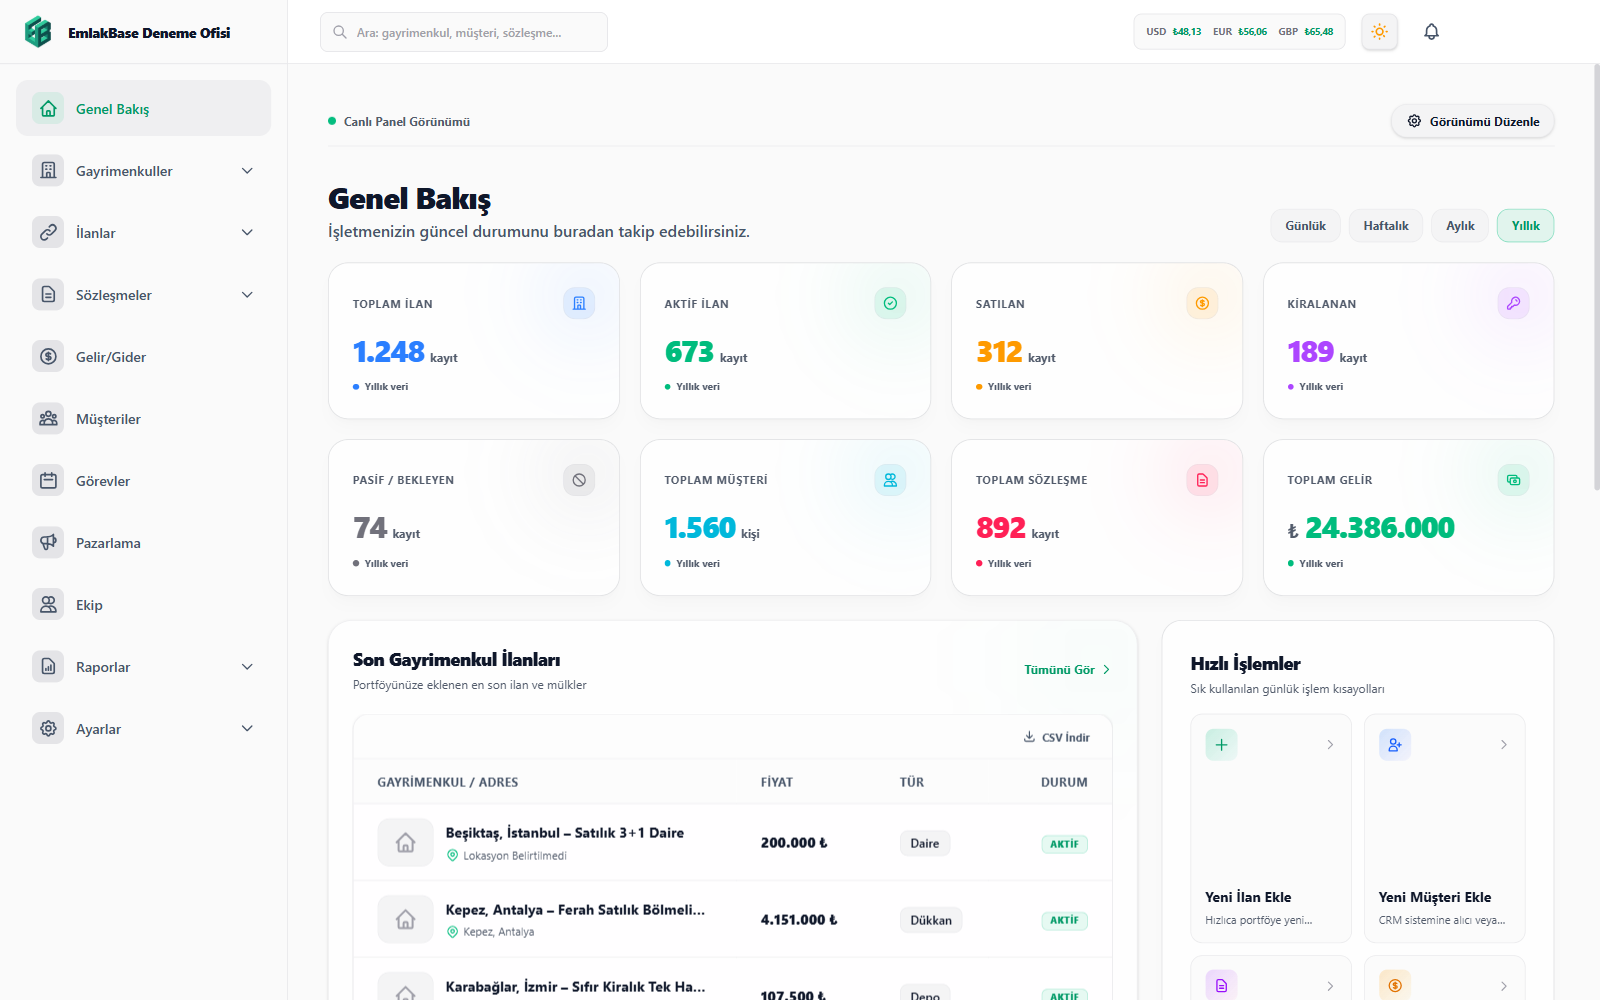
Task: Click the Raporlar chart icon
Action: pyautogui.click(x=48, y=666)
